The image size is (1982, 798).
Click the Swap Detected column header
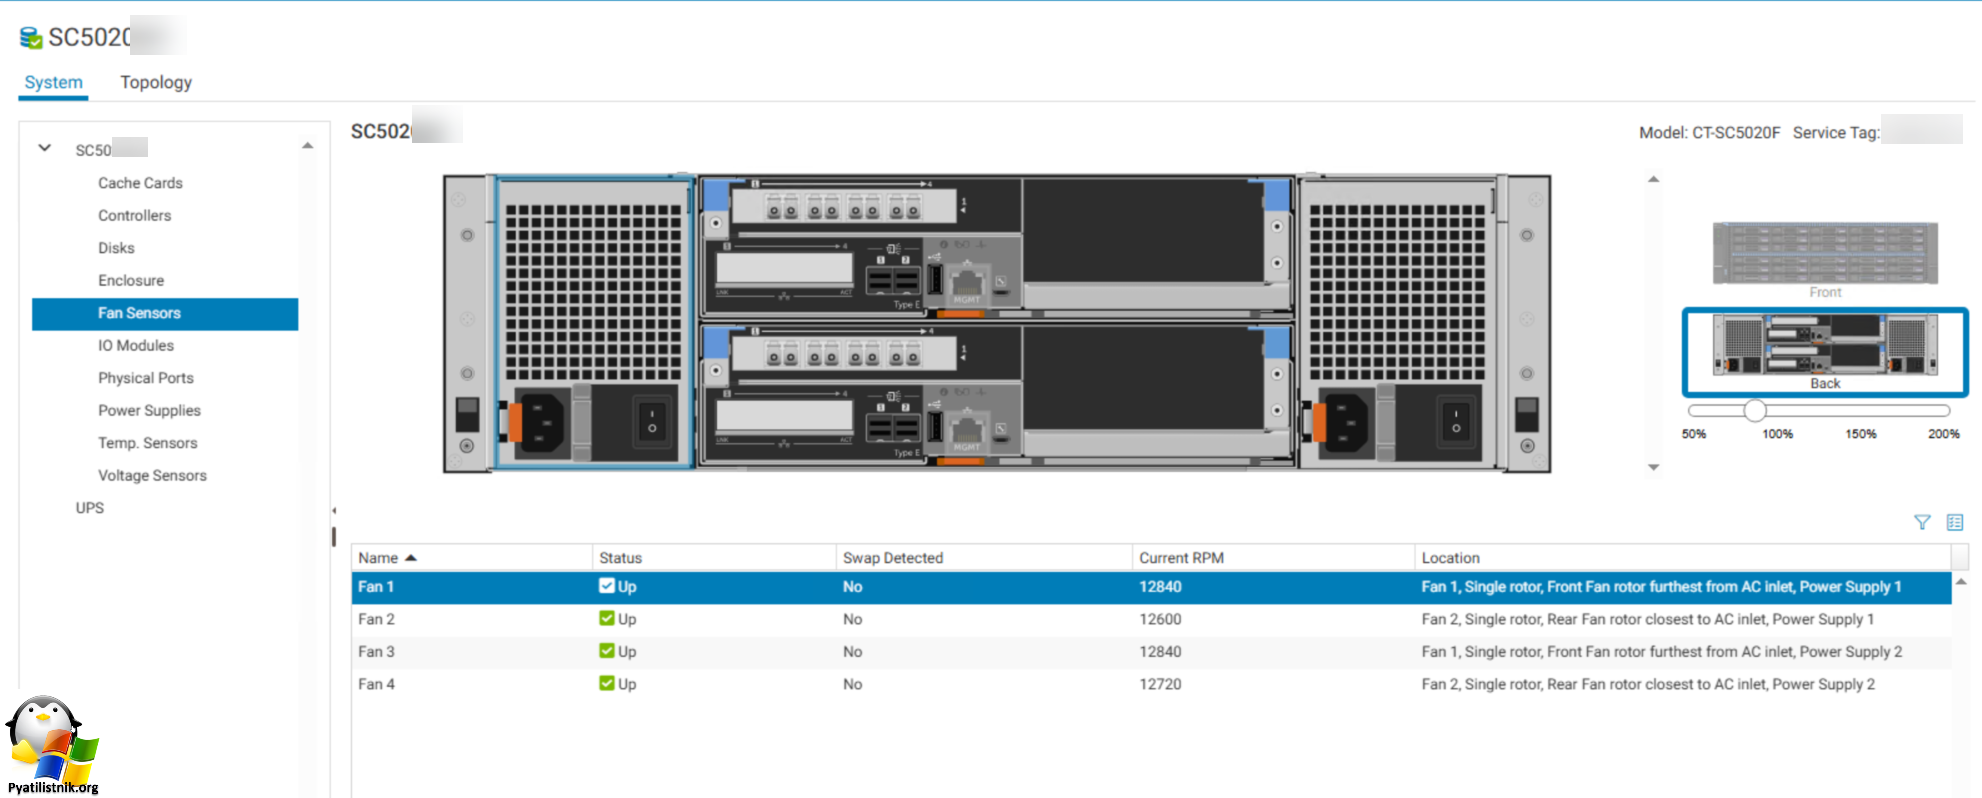point(984,558)
